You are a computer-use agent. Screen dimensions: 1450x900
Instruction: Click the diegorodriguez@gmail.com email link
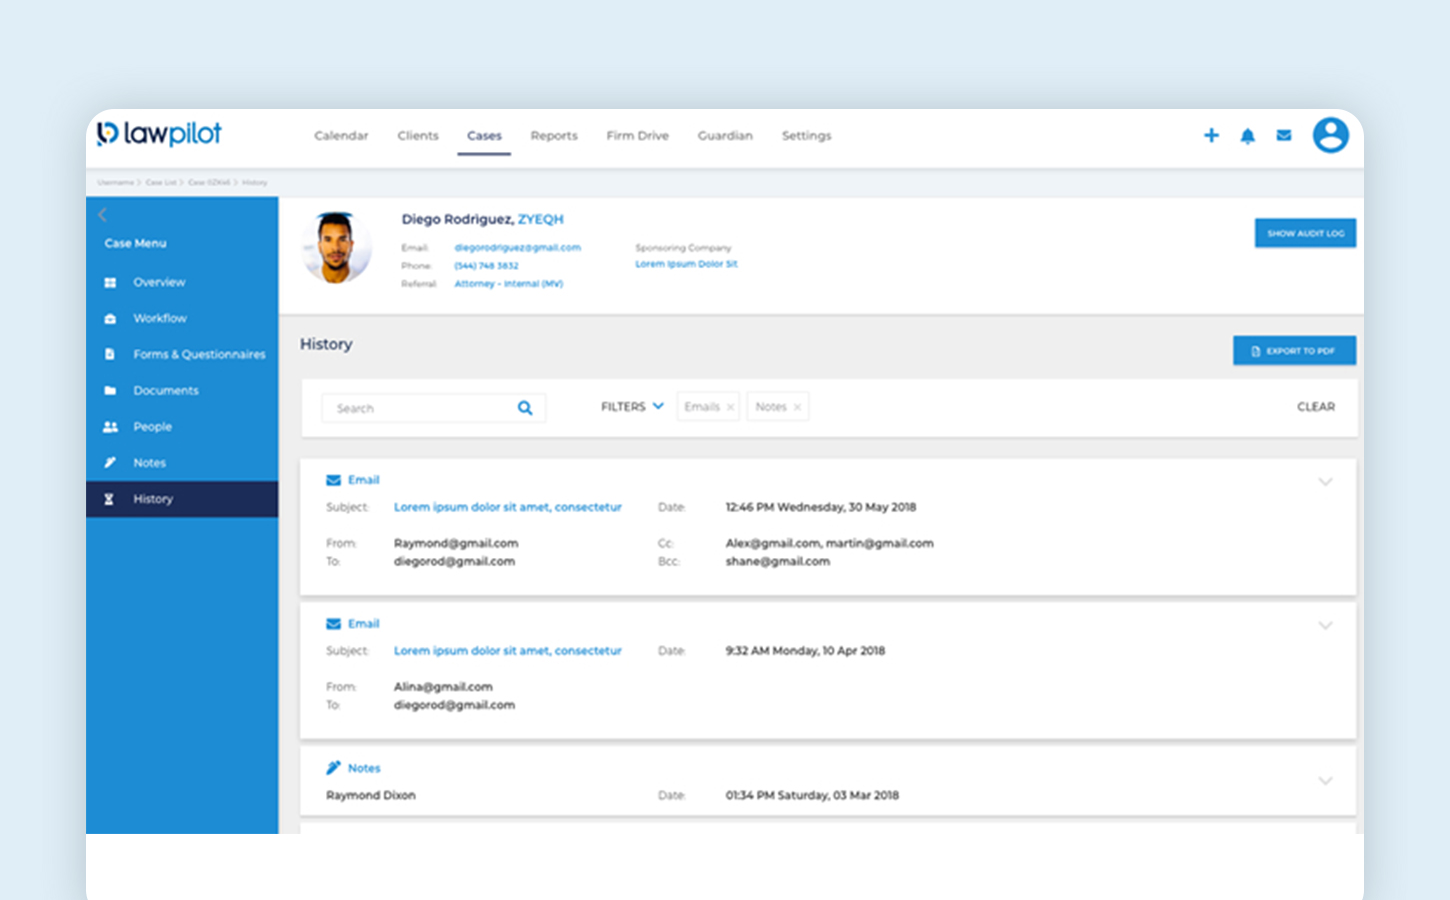click(517, 248)
